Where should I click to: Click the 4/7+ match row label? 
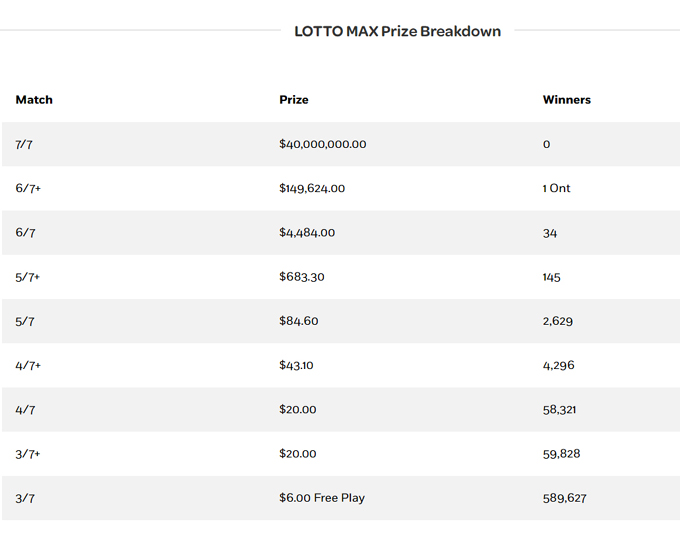(28, 365)
